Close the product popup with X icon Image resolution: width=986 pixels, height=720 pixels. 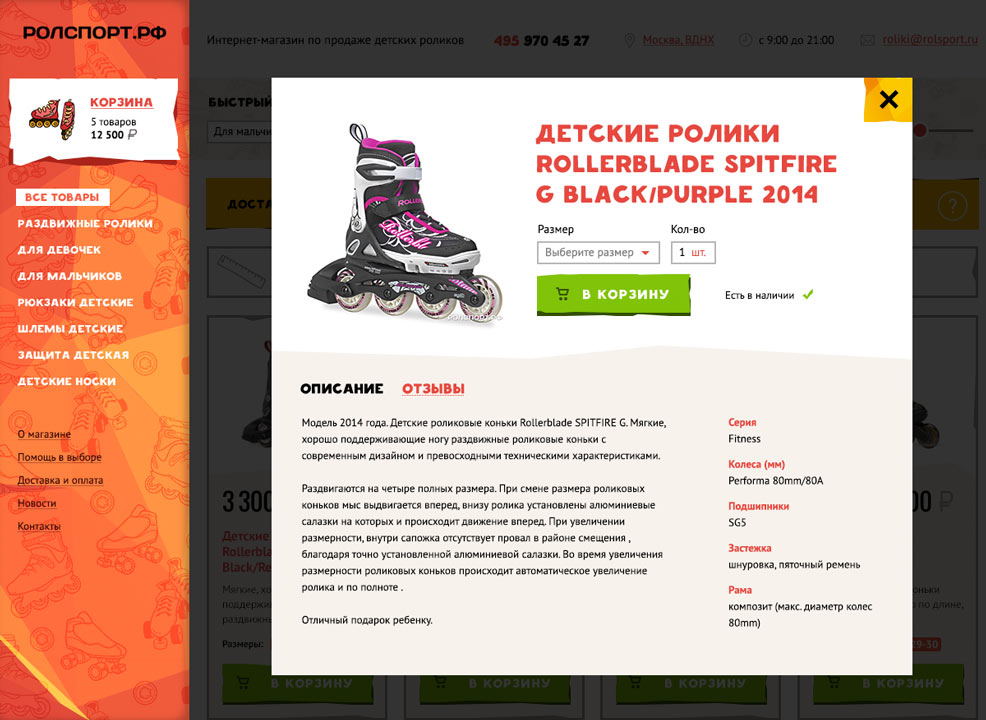888,99
